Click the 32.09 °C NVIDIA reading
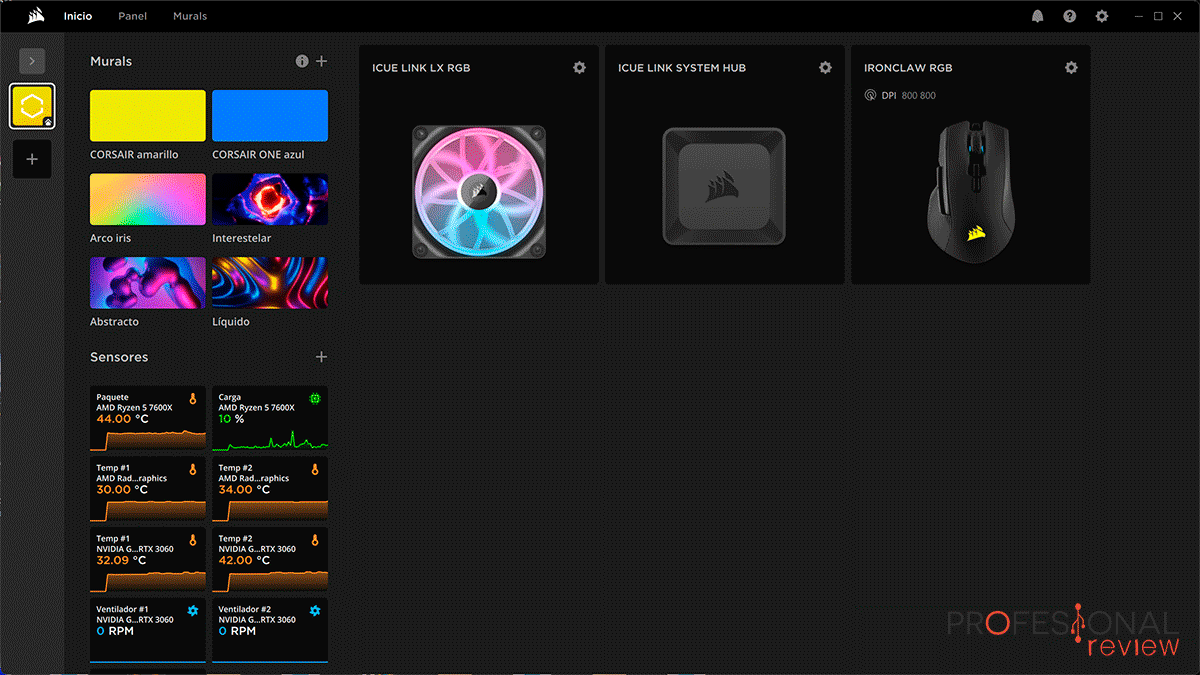 tap(121, 561)
